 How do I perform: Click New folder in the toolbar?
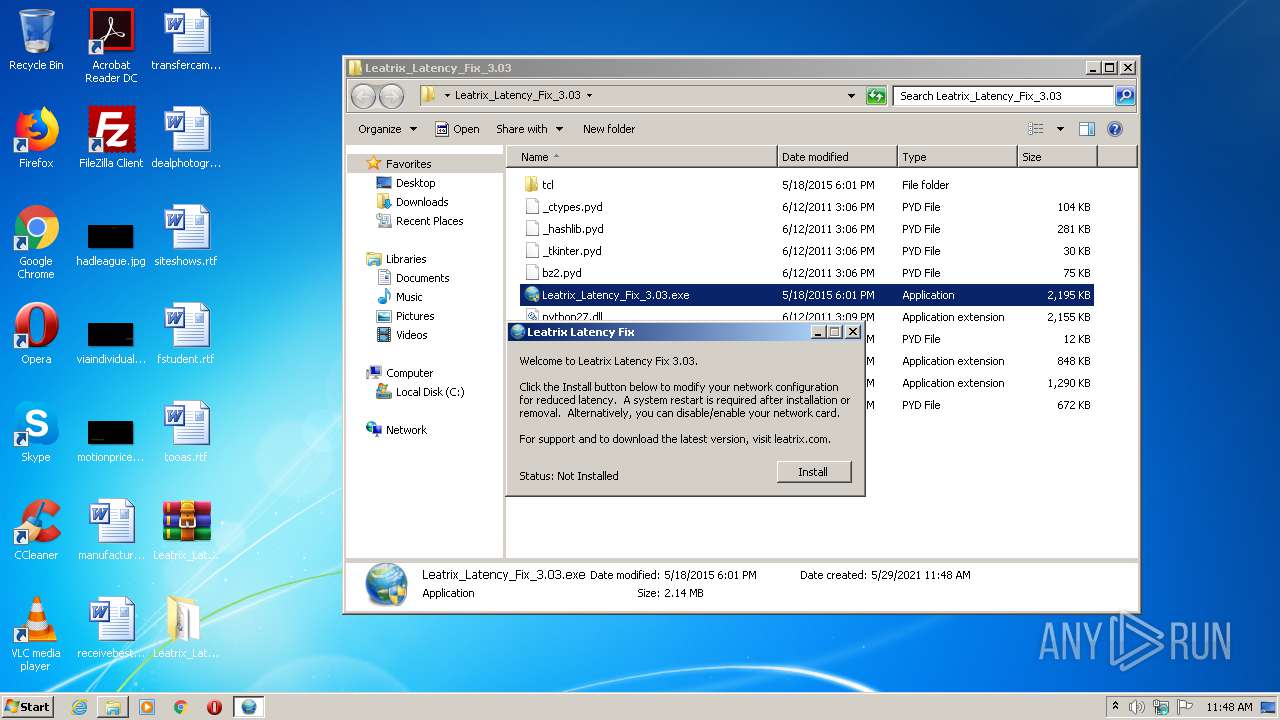[609, 129]
